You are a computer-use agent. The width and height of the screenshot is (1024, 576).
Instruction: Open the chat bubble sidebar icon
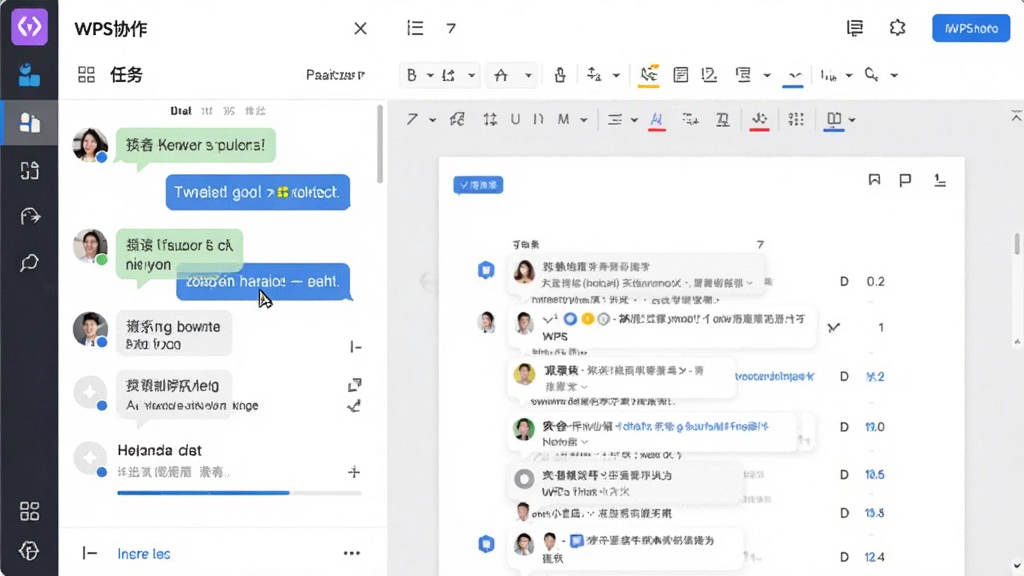point(29,263)
